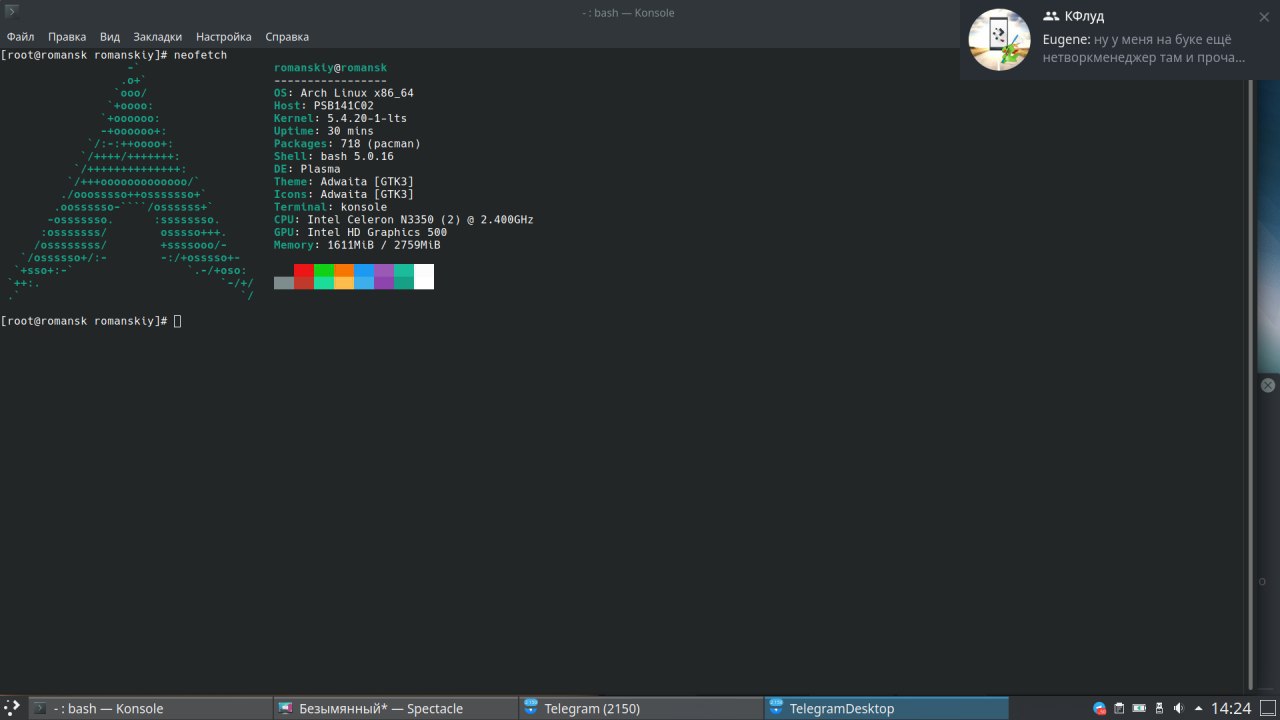
Task: Expand hidden system tray icons arrow
Action: coord(1198,708)
